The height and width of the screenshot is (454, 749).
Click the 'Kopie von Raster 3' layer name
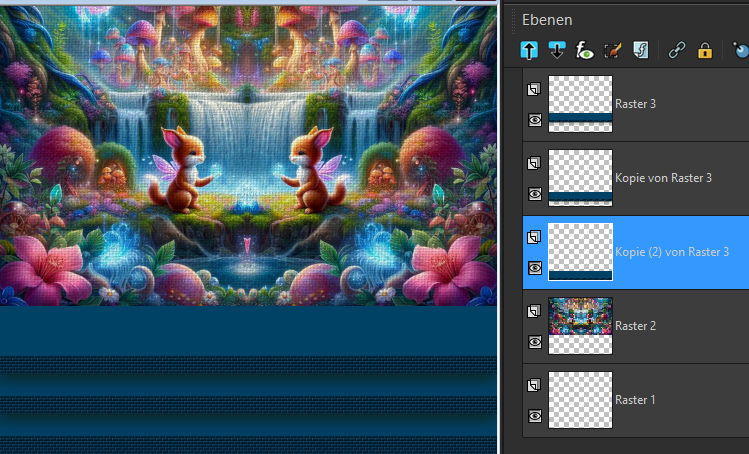pos(663,178)
